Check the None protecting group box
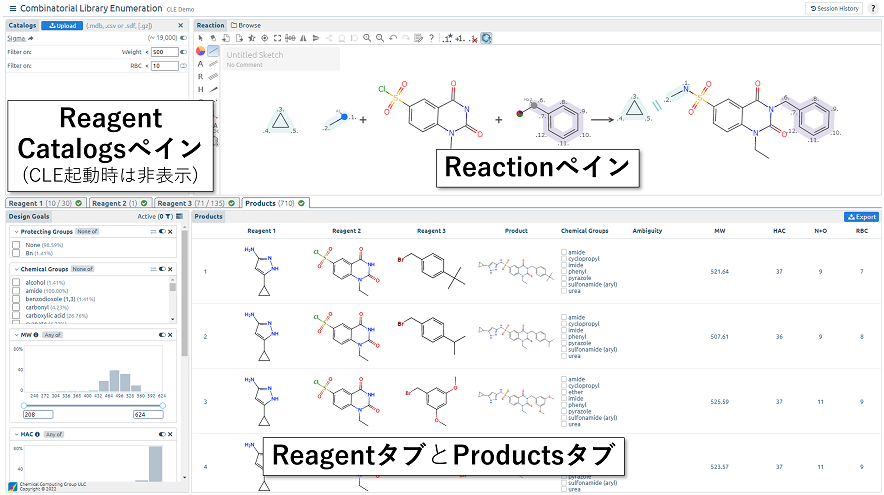 pyautogui.click(x=16, y=245)
